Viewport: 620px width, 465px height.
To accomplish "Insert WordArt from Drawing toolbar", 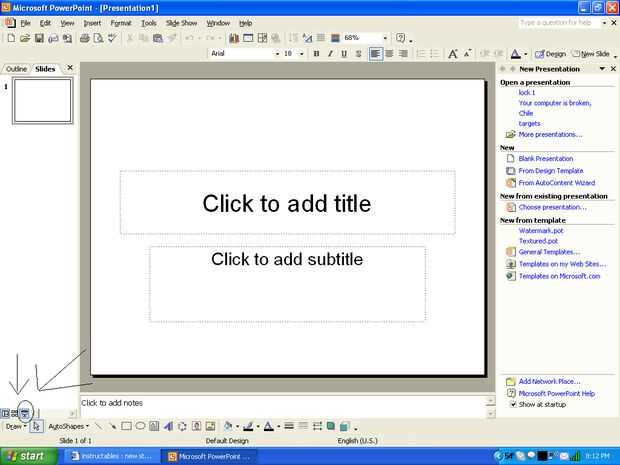I will (168, 426).
